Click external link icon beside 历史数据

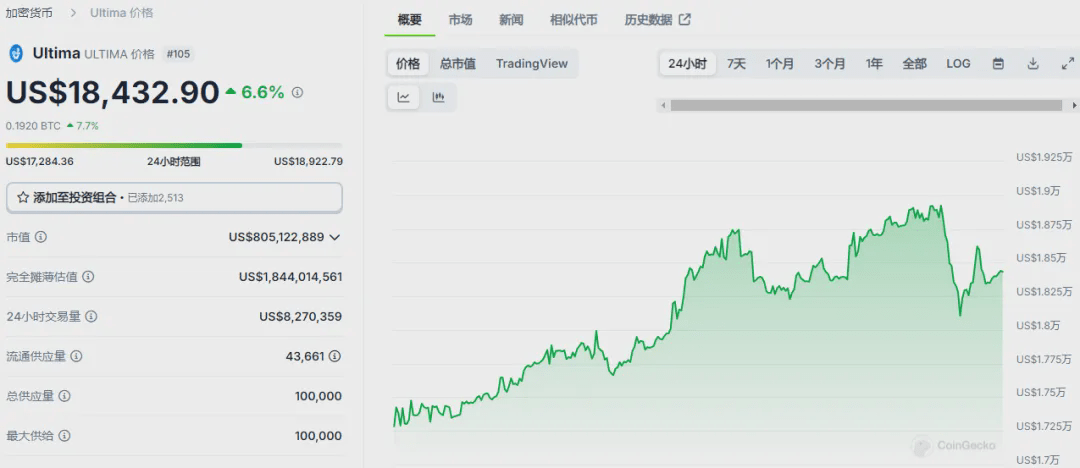[x=685, y=19]
